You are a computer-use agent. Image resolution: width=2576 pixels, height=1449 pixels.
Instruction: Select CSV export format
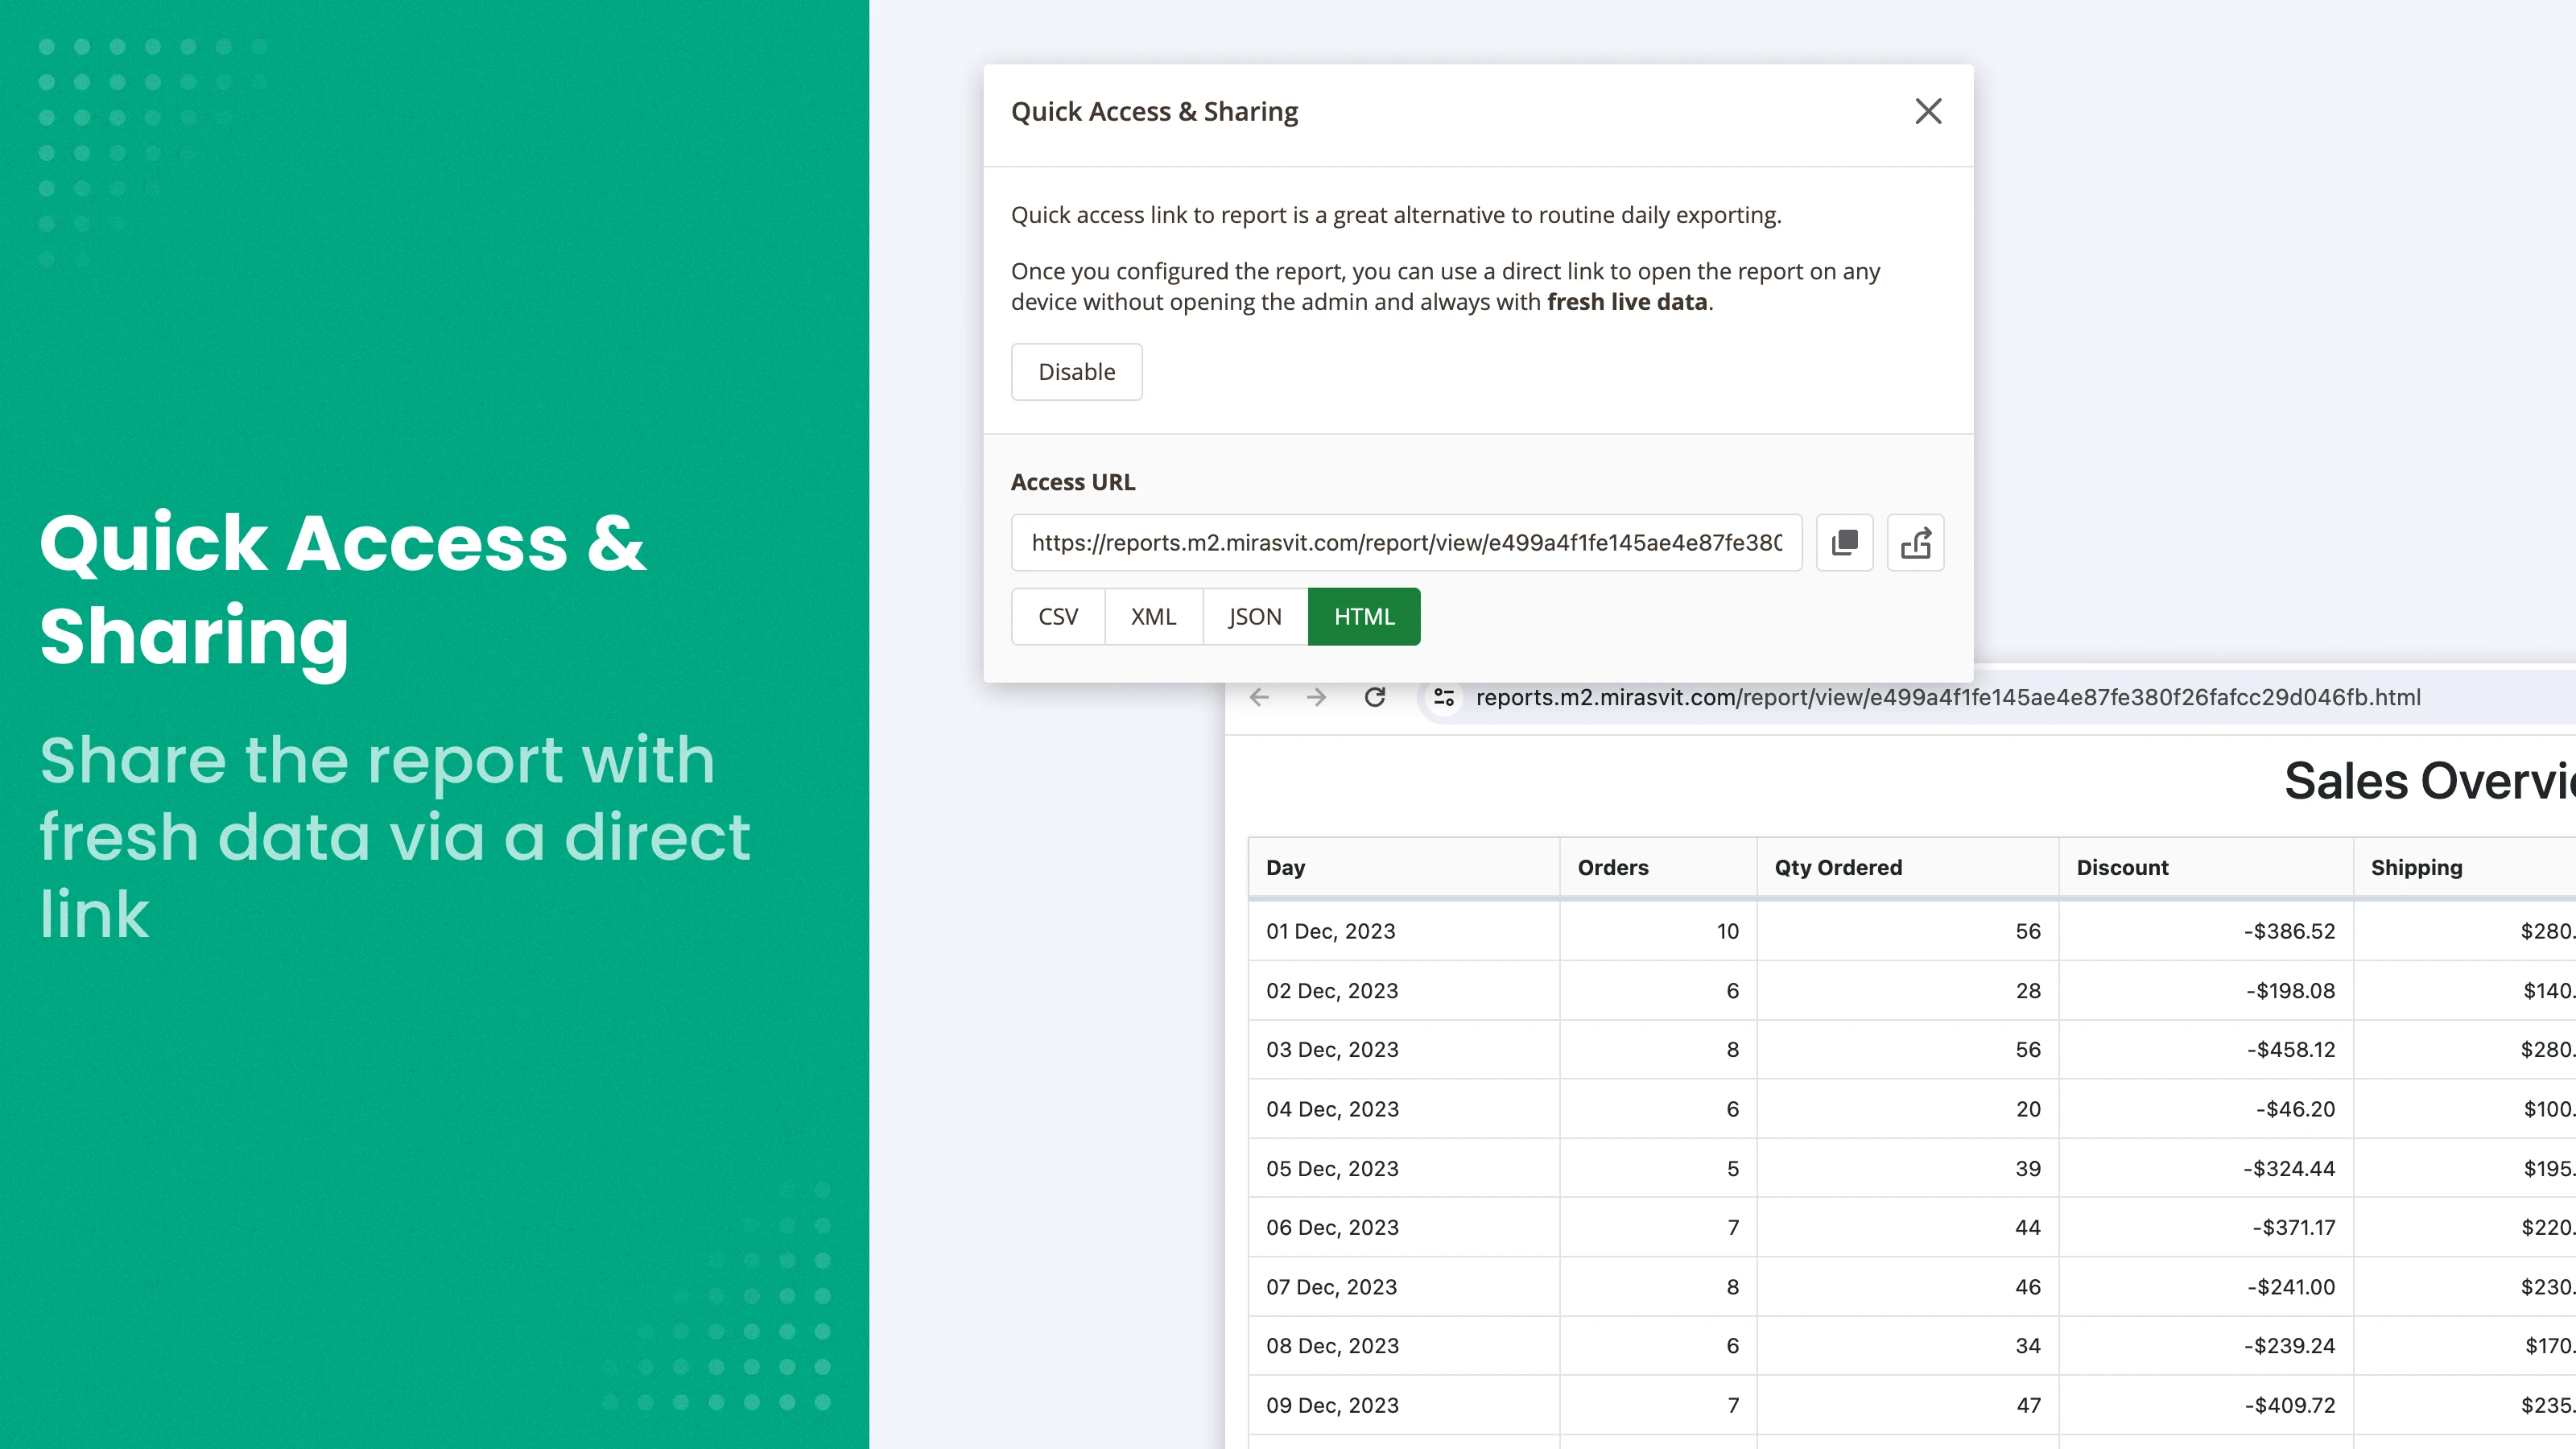click(1057, 616)
